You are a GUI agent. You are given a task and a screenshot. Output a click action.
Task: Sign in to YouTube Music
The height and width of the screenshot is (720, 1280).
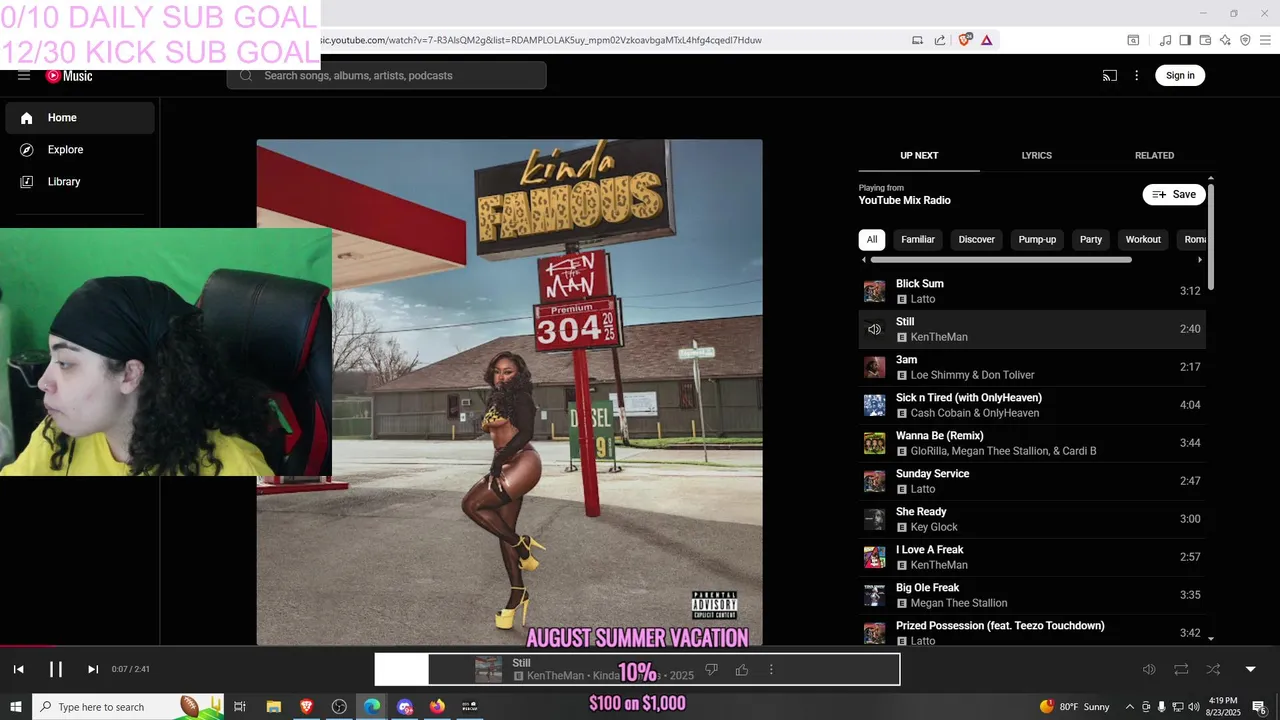point(1180,75)
